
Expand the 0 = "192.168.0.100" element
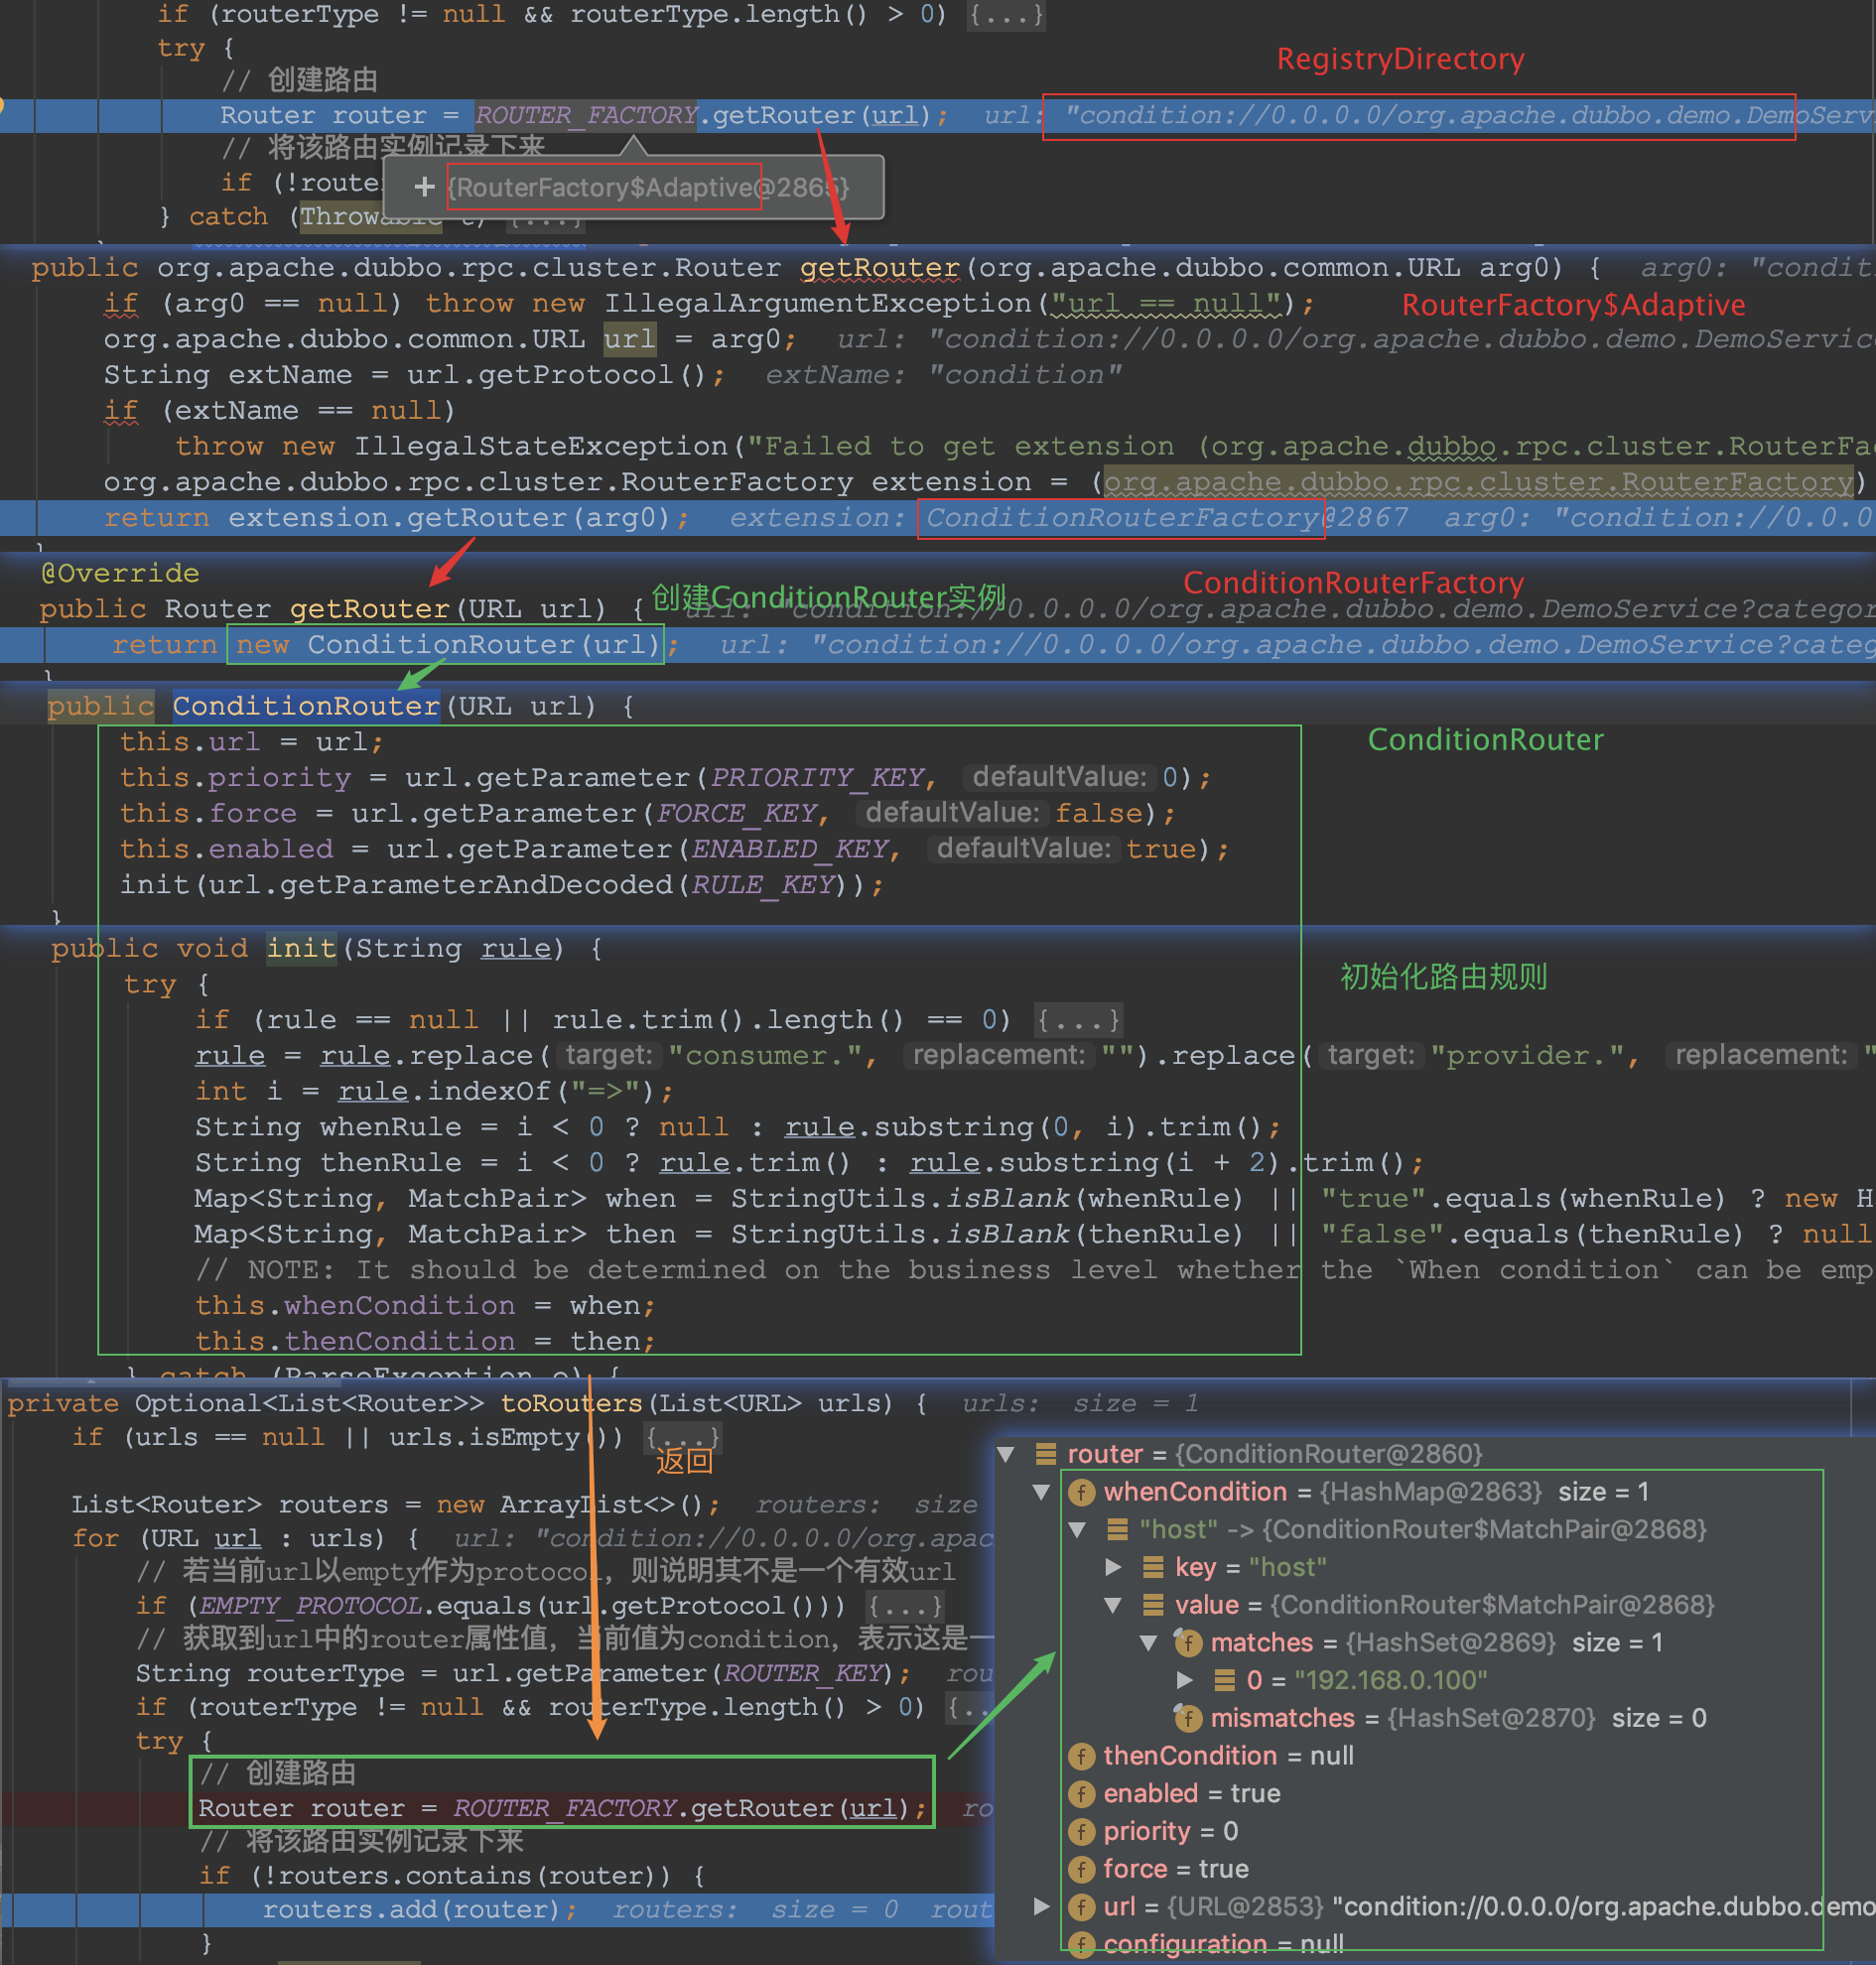click(x=1185, y=1681)
